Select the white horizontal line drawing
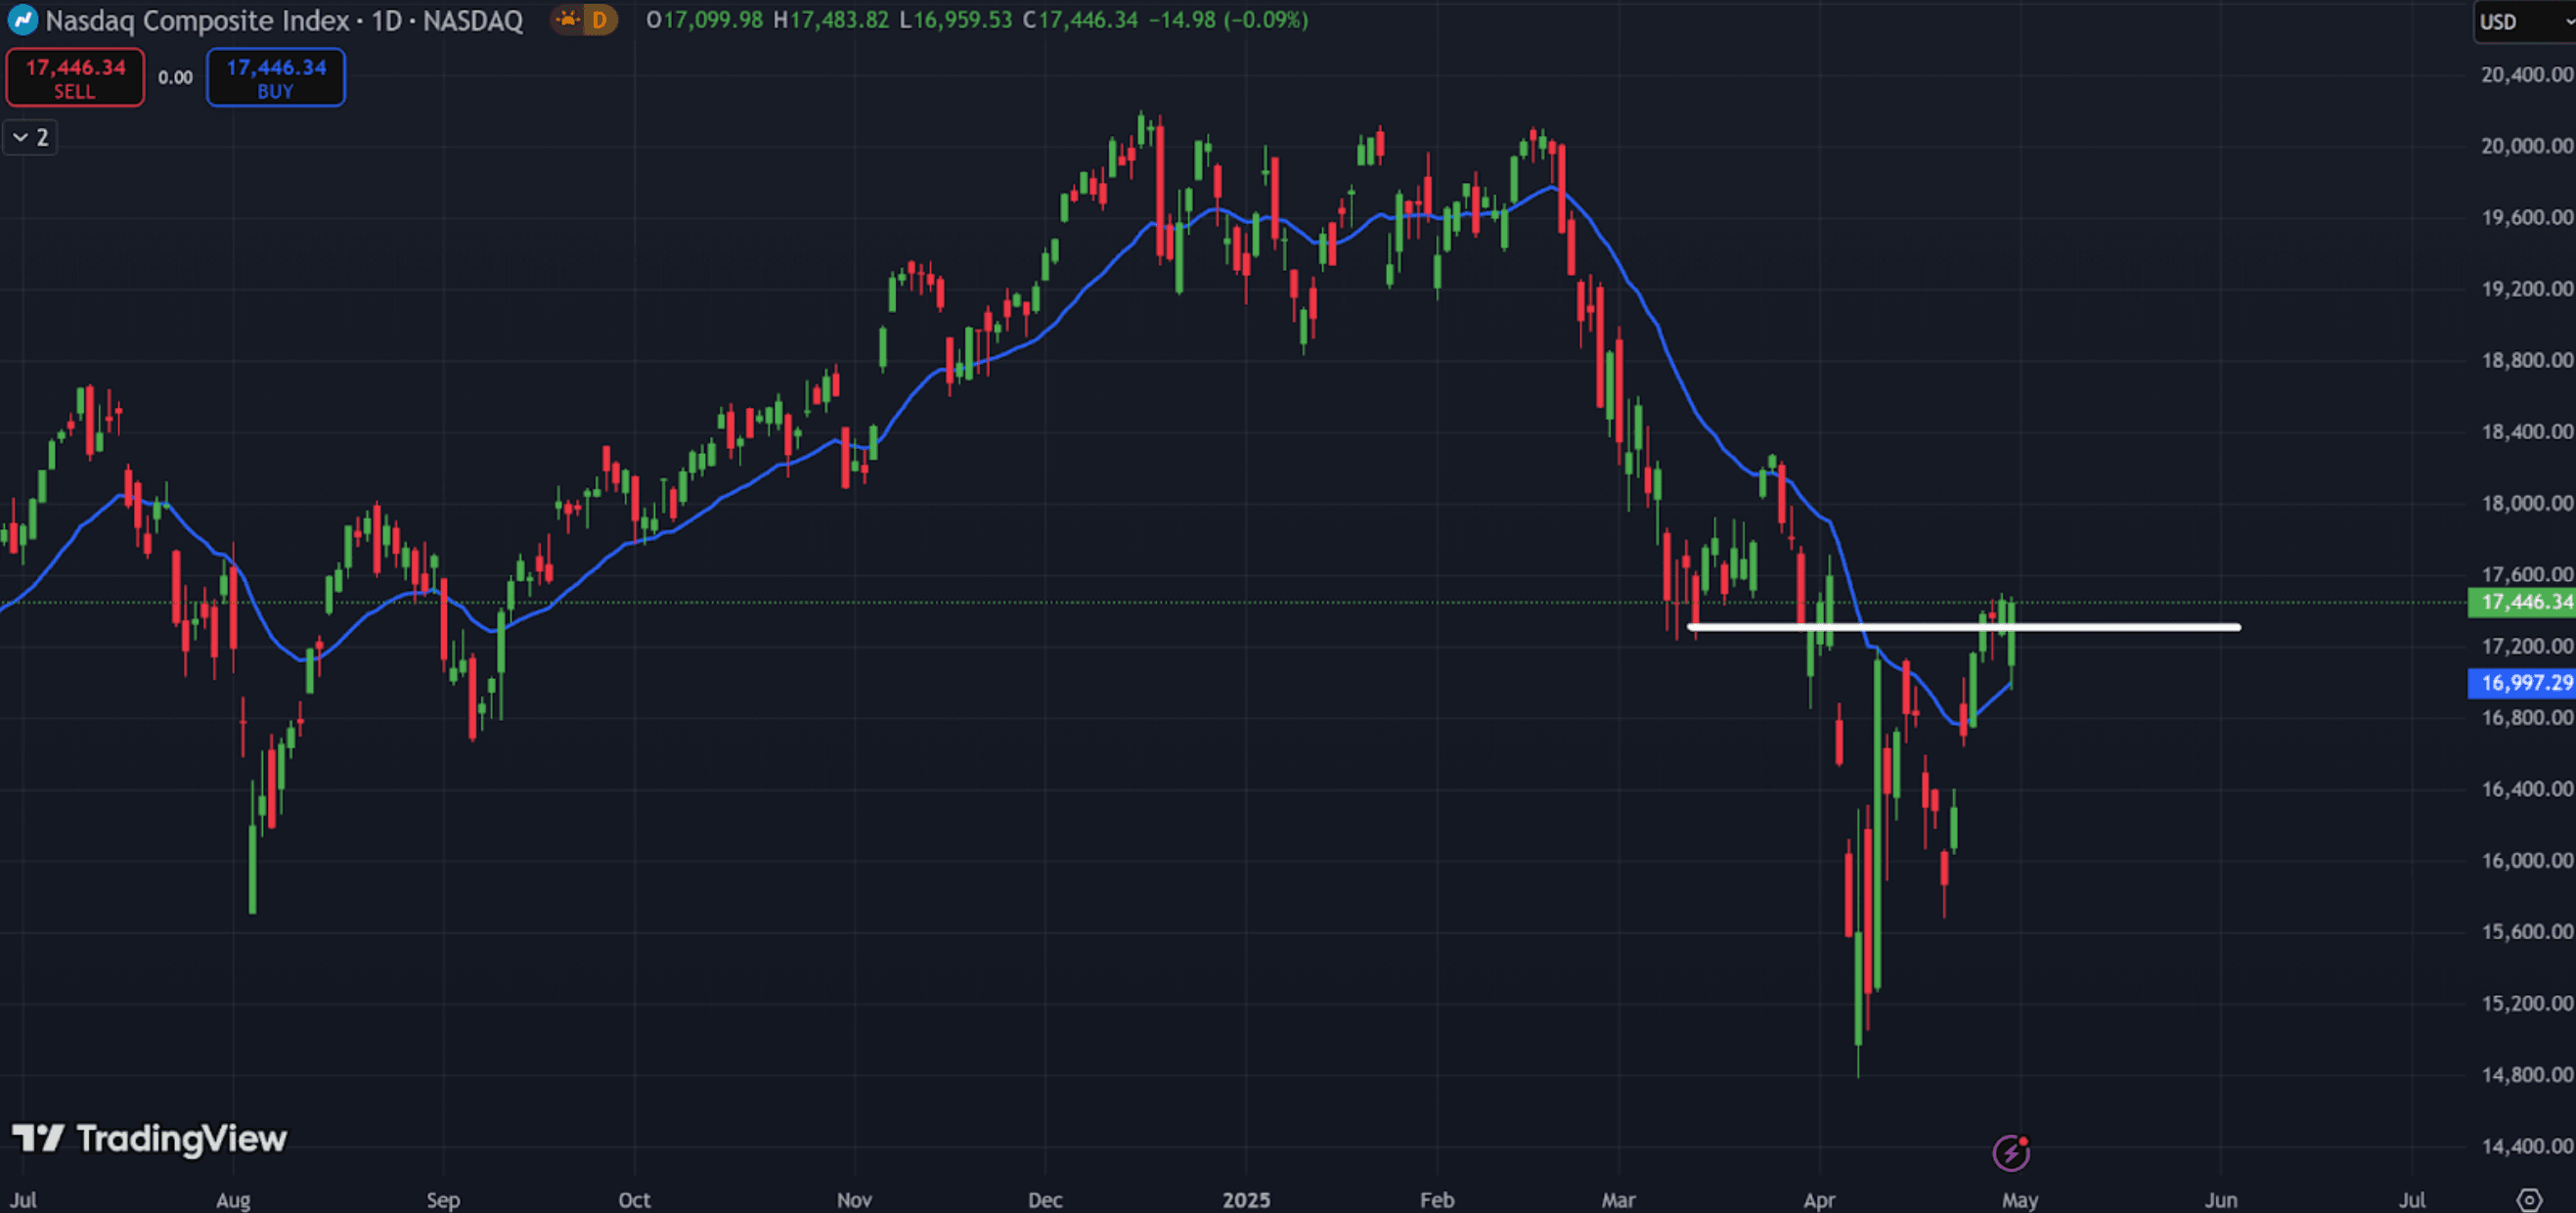This screenshot has width=2576, height=1213. click(2120, 627)
